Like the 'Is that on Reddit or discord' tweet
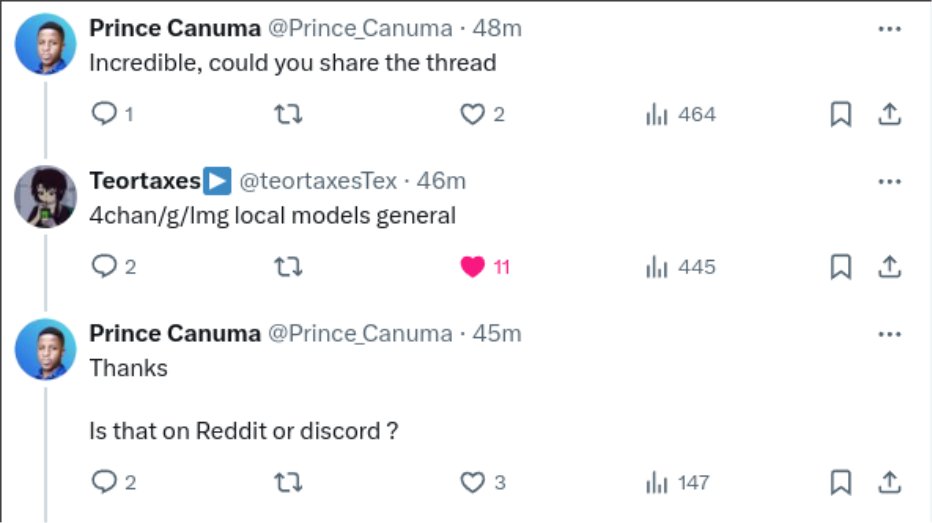932x523 pixels. click(472, 483)
